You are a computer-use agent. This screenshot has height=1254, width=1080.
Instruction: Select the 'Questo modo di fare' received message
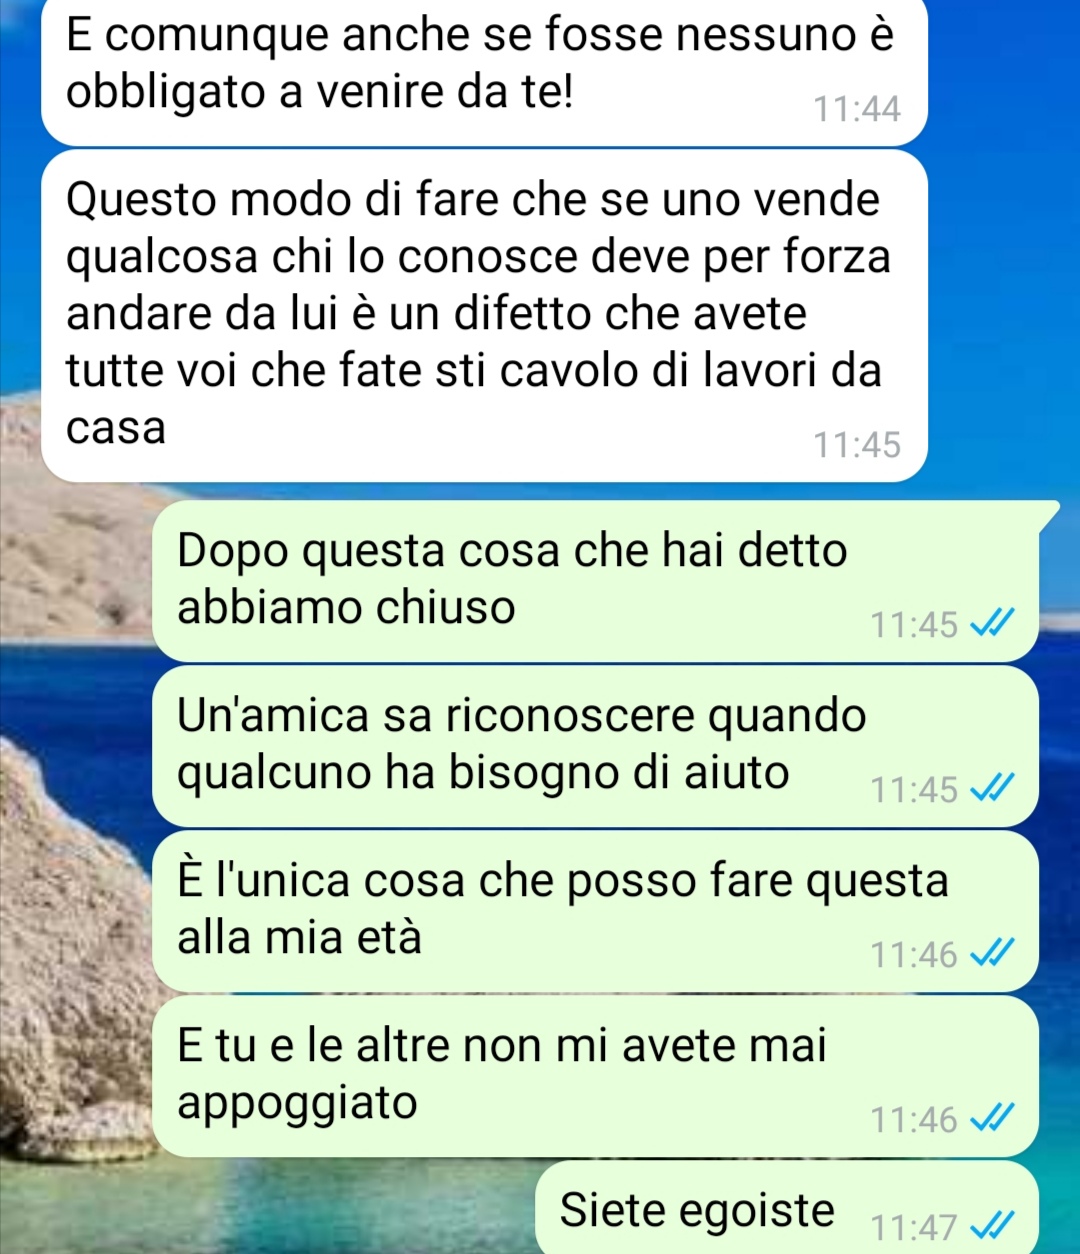[484, 316]
